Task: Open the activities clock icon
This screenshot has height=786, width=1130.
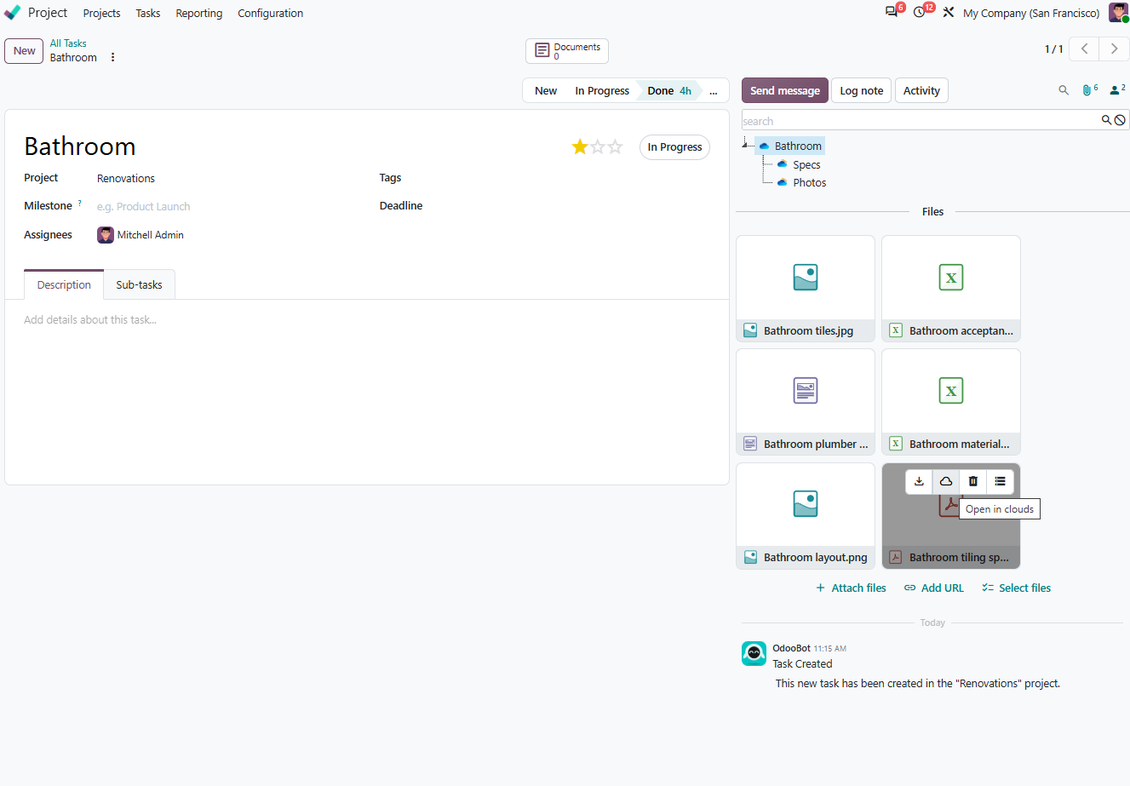Action: [x=920, y=12]
